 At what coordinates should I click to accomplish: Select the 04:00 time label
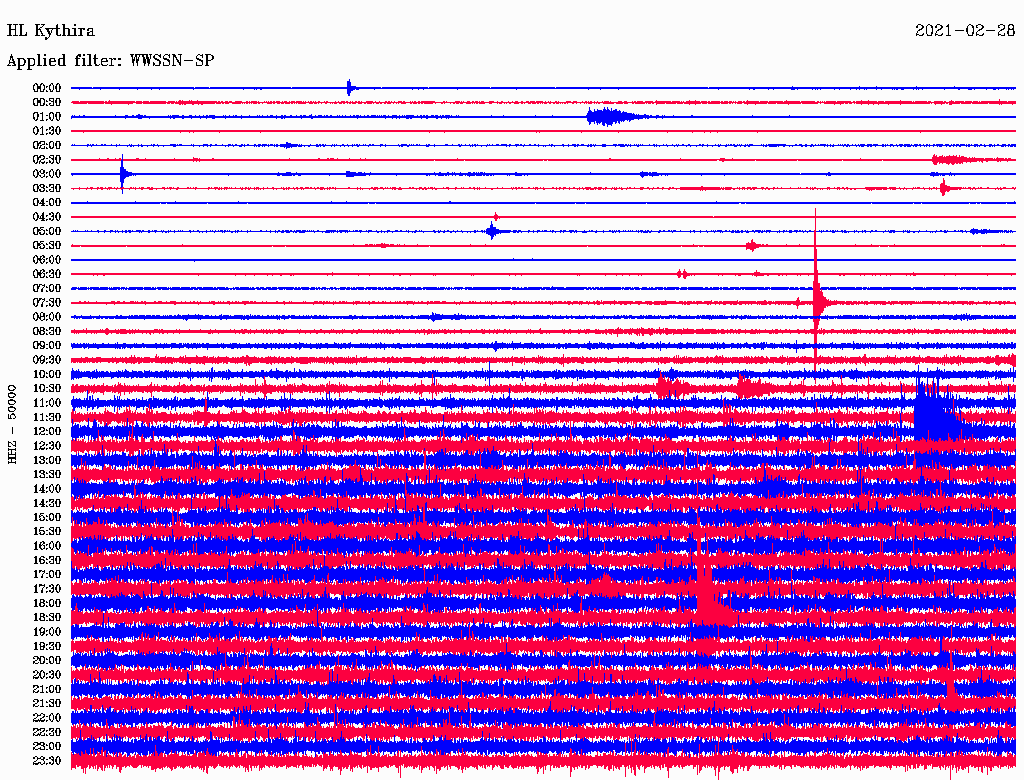pos(47,203)
